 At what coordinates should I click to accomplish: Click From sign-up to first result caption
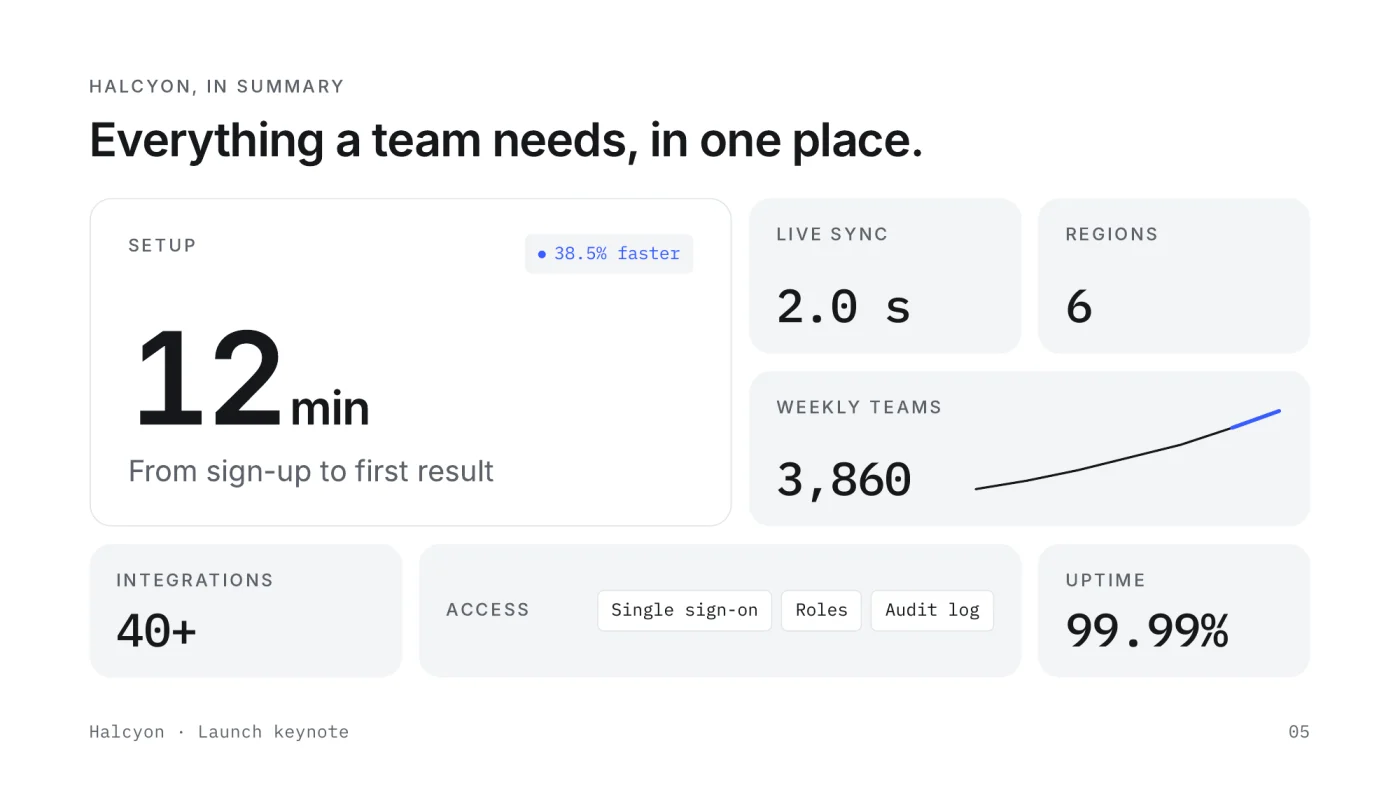(311, 471)
